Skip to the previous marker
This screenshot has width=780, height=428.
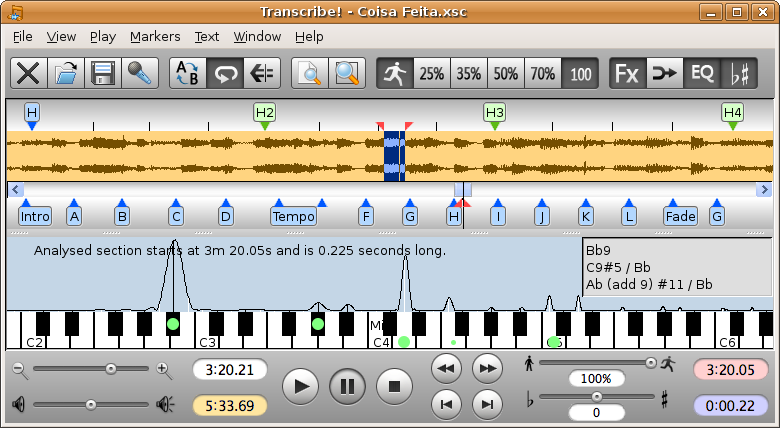[446, 405]
